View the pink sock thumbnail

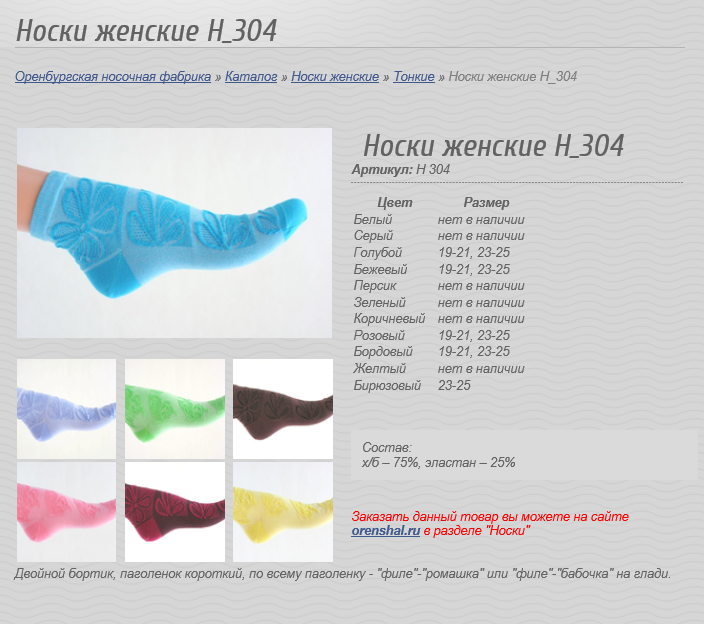click(66, 512)
